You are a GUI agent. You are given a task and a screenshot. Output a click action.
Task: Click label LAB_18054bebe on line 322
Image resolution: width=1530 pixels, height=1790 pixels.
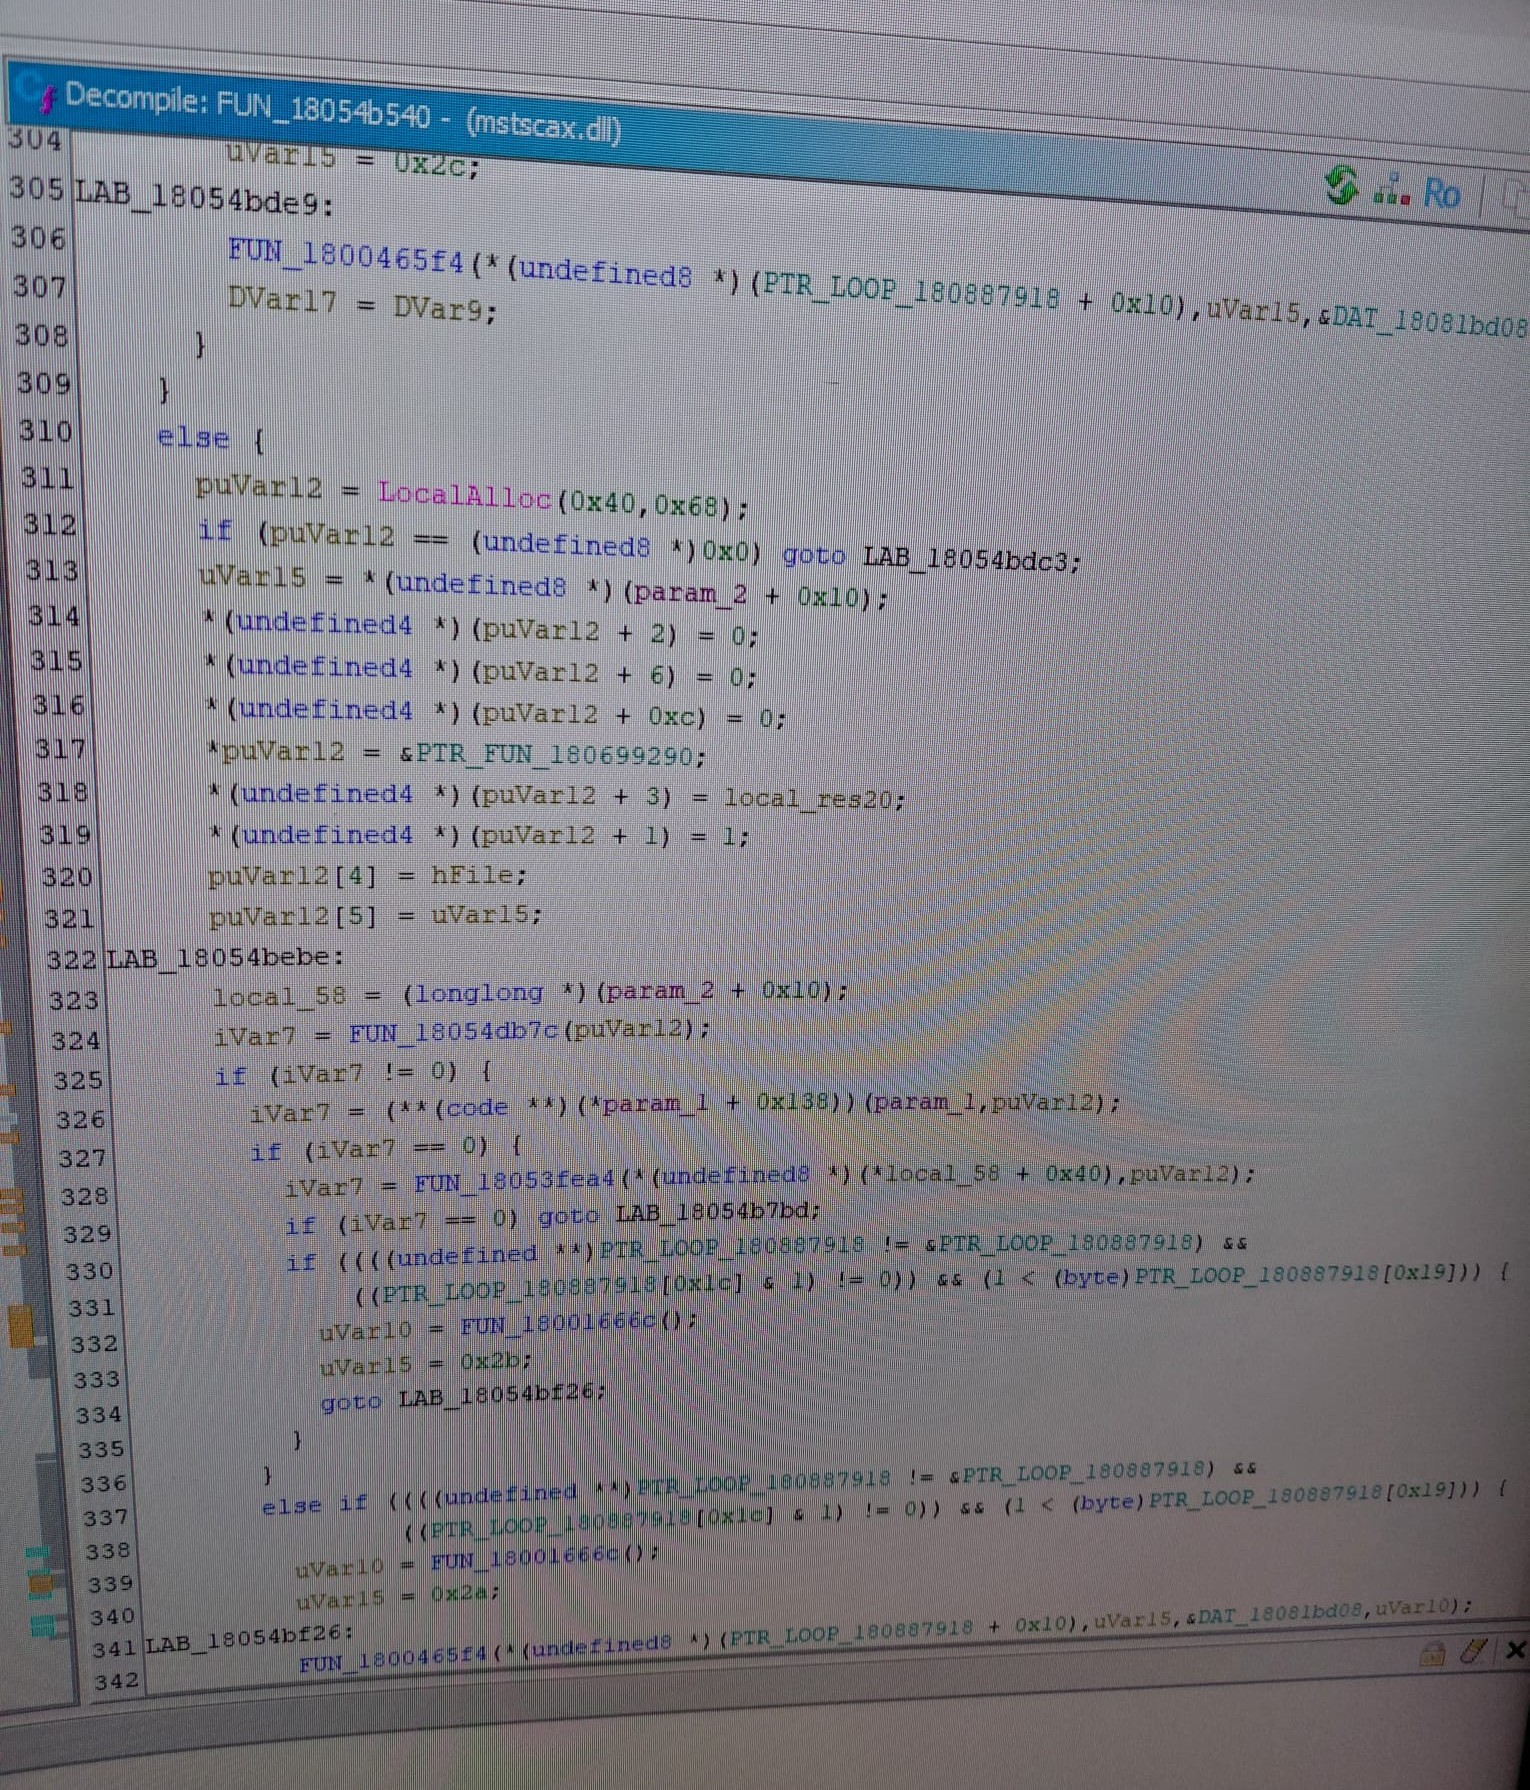click(225, 958)
